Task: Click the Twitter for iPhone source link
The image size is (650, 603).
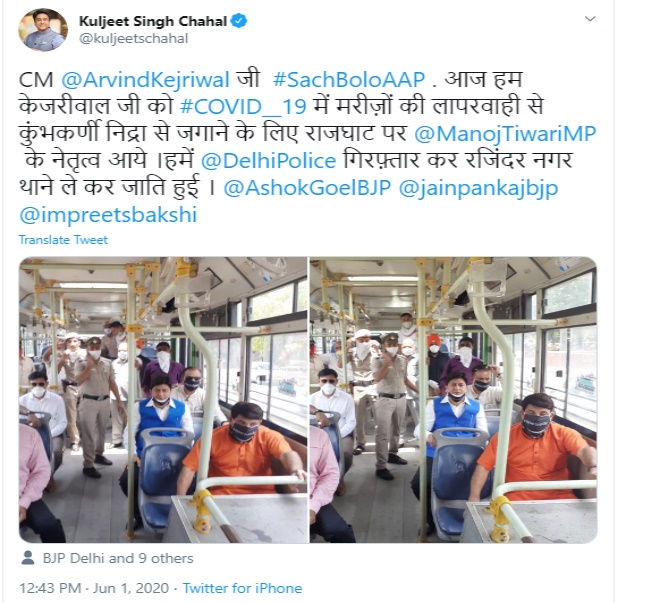Action: pos(242,588)
